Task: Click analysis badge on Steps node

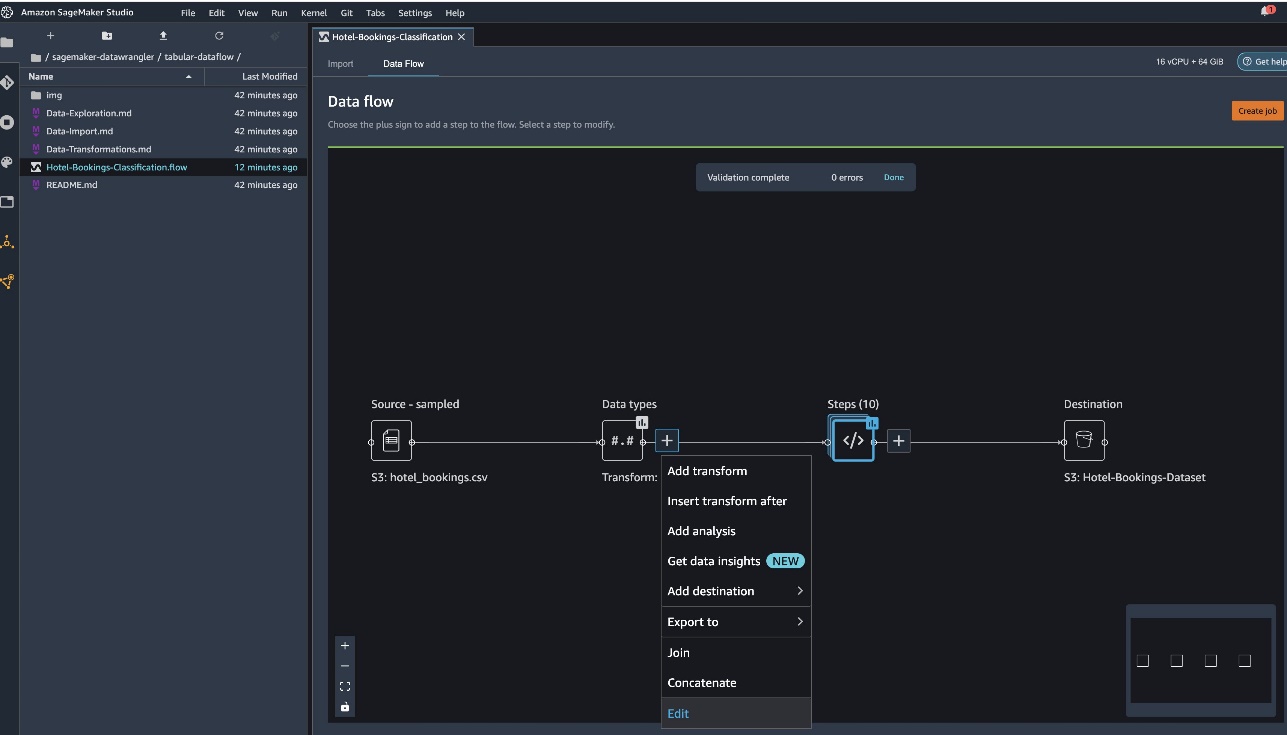Action: [x=872, y=423]
